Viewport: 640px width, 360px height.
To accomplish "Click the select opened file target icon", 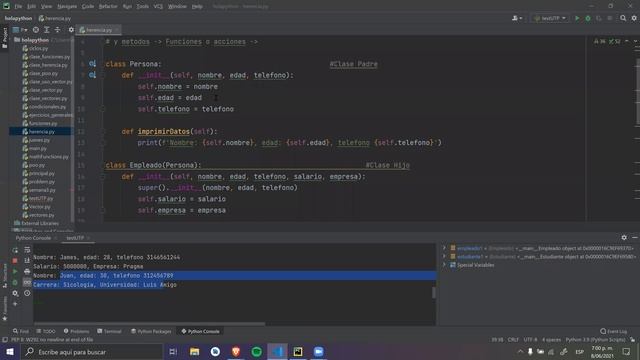I will (x=36, y=30).
